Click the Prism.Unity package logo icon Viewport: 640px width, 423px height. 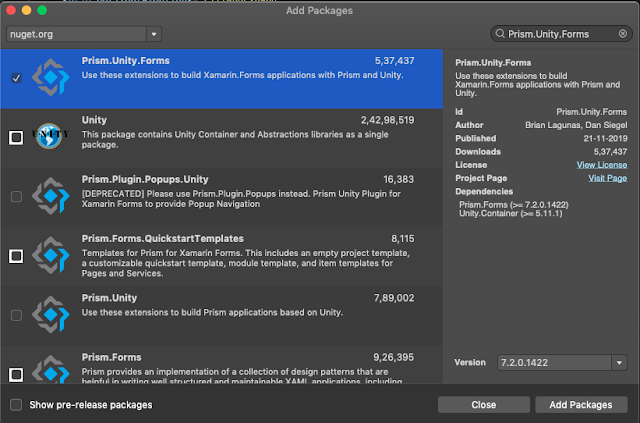point(51,314)
